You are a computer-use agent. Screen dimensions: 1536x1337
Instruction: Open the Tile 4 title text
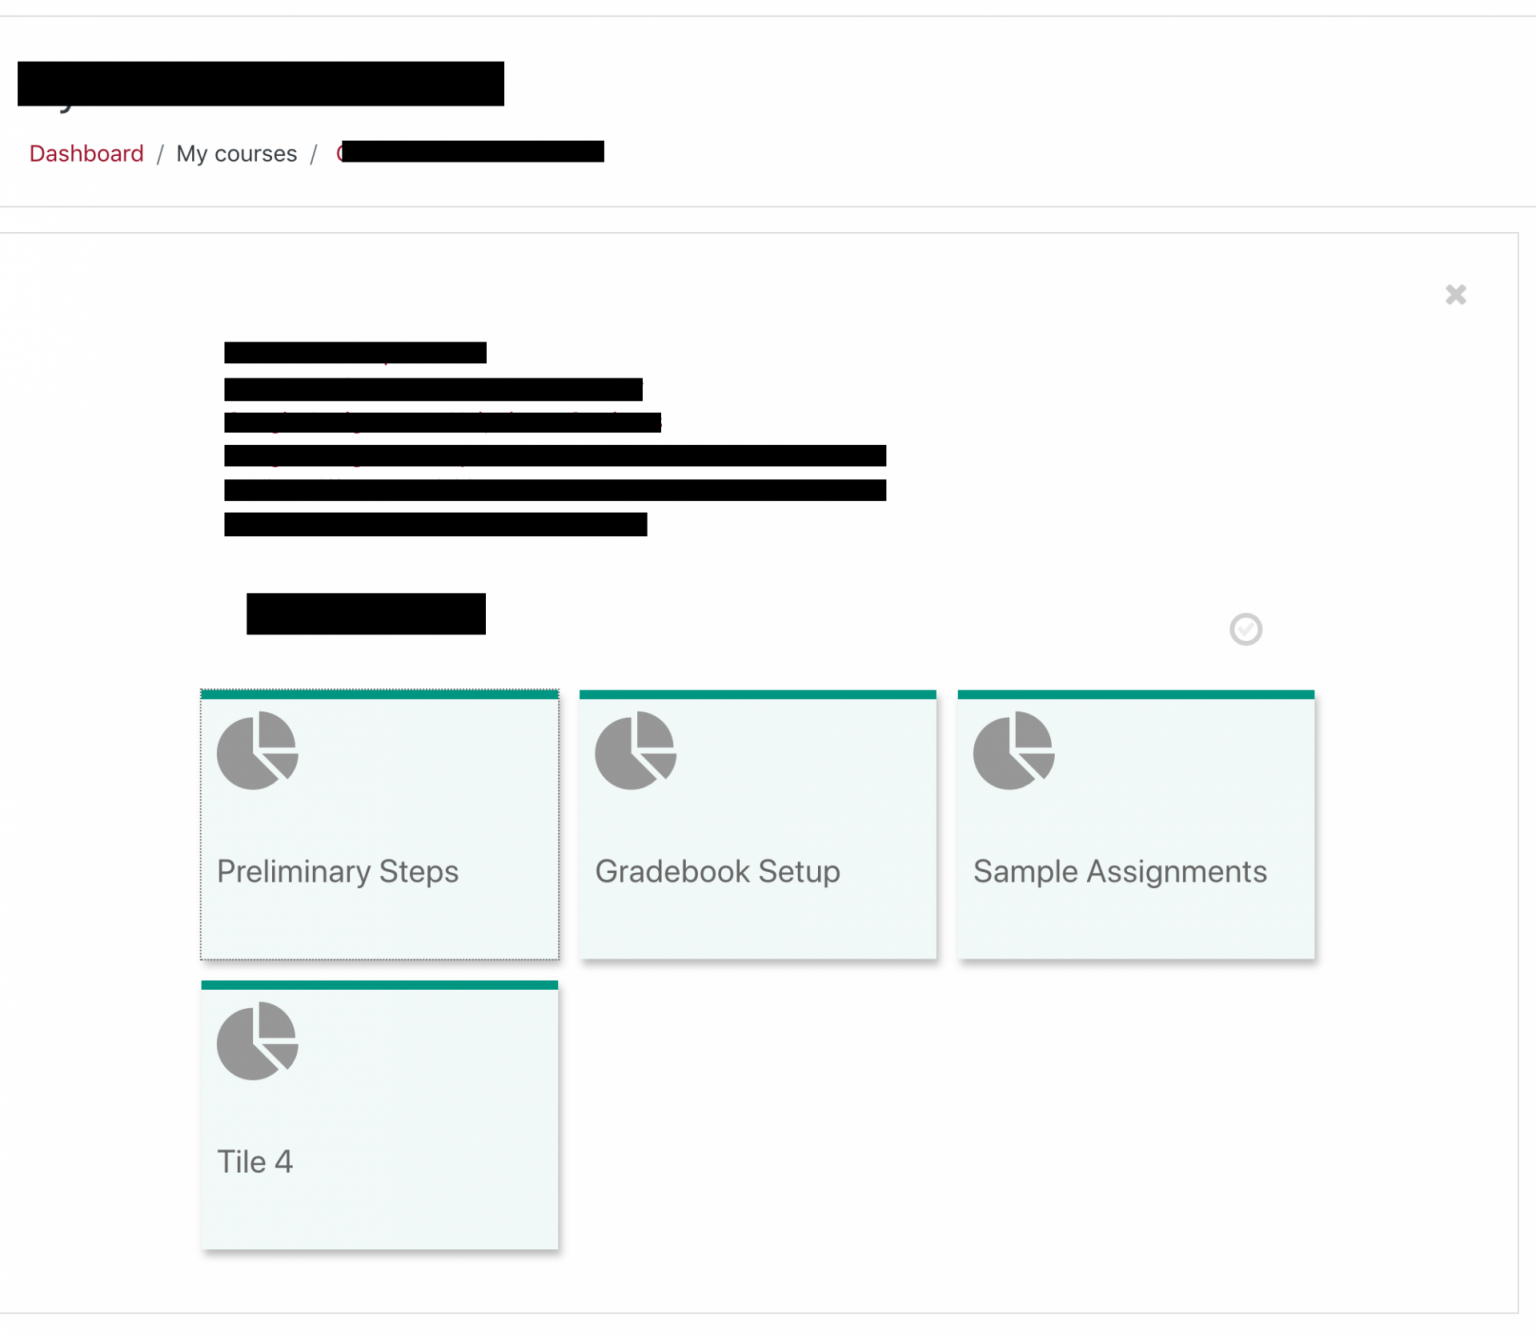pyautogui.click(x=255, y=1161)
